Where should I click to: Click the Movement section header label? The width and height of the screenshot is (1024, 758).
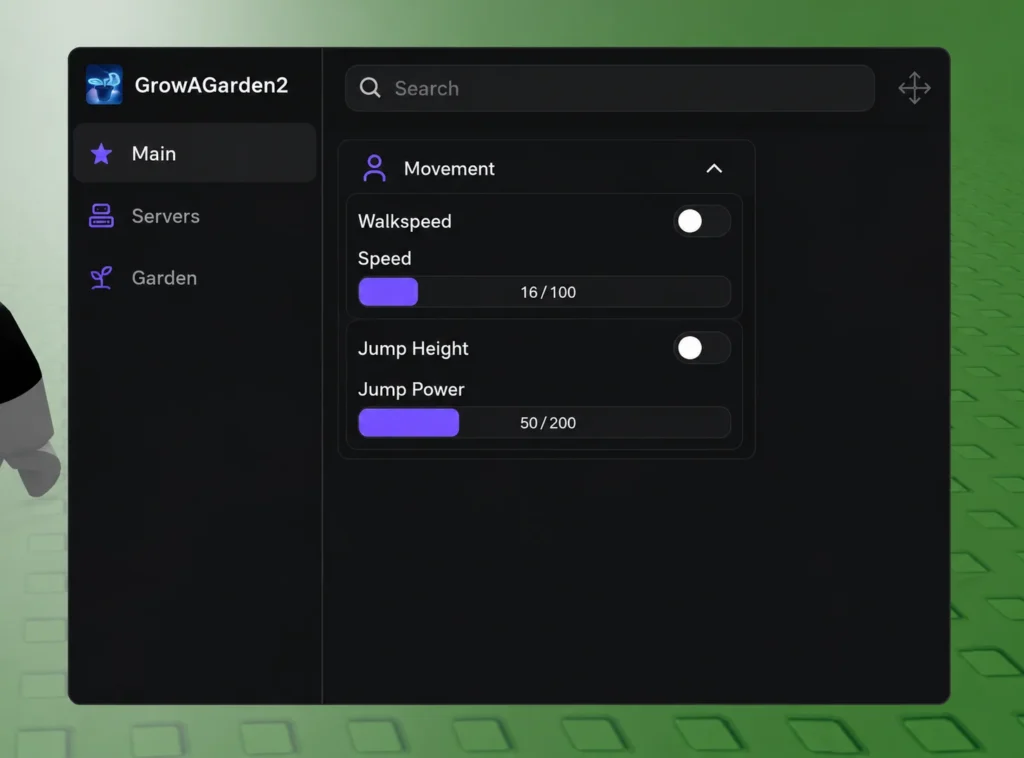coord(449,169)
